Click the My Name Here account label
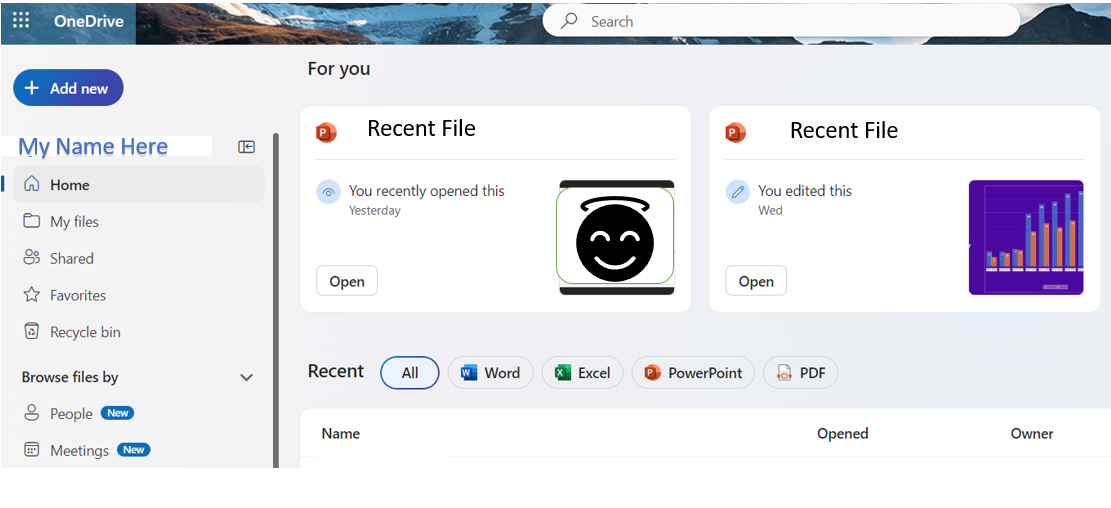Image resolution: width=1111 pixels, height=508 pixels. (93, 147)
